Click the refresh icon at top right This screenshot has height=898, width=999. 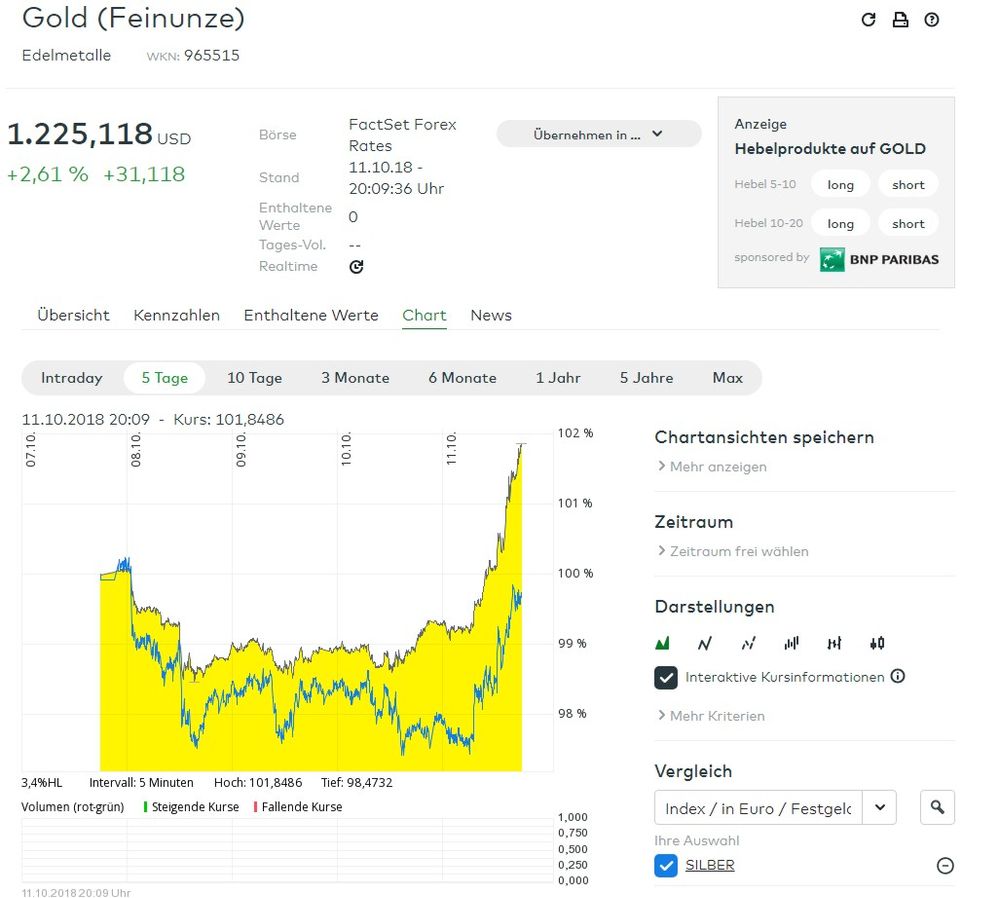pos(868,20)
